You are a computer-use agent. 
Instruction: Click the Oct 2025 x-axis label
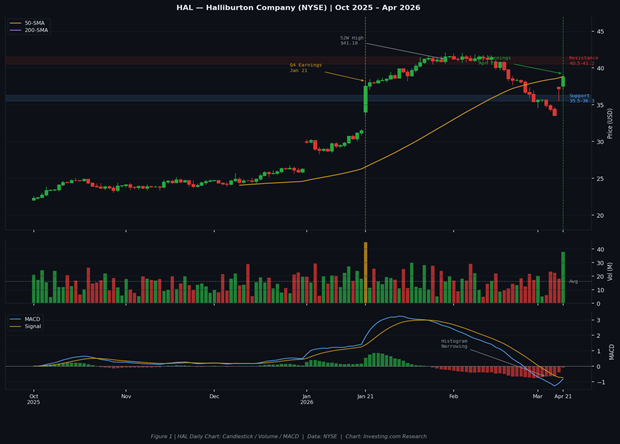pyautogui.click(x=34, y=399)
